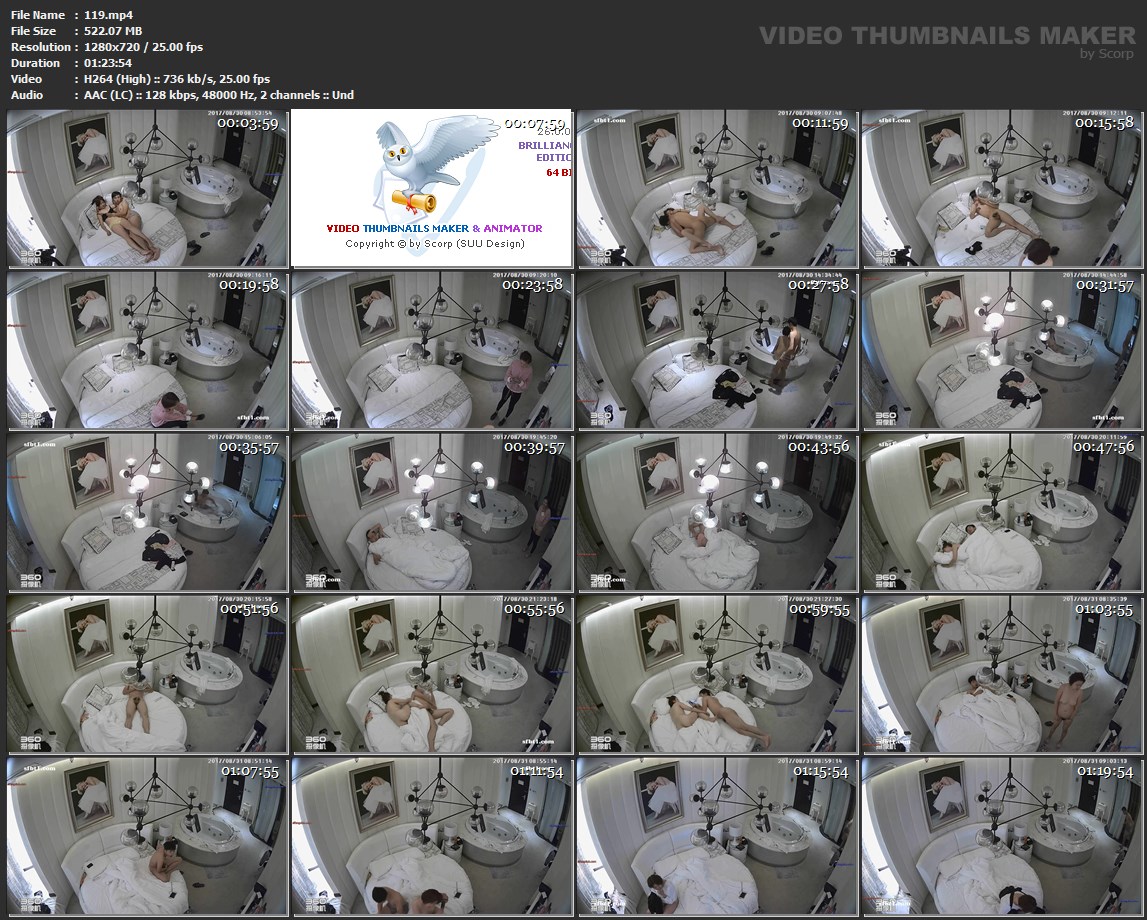The image size is (1147, 920).
Task: Select the File Size value 522.07 MB
Action: [x=113, y=31]
